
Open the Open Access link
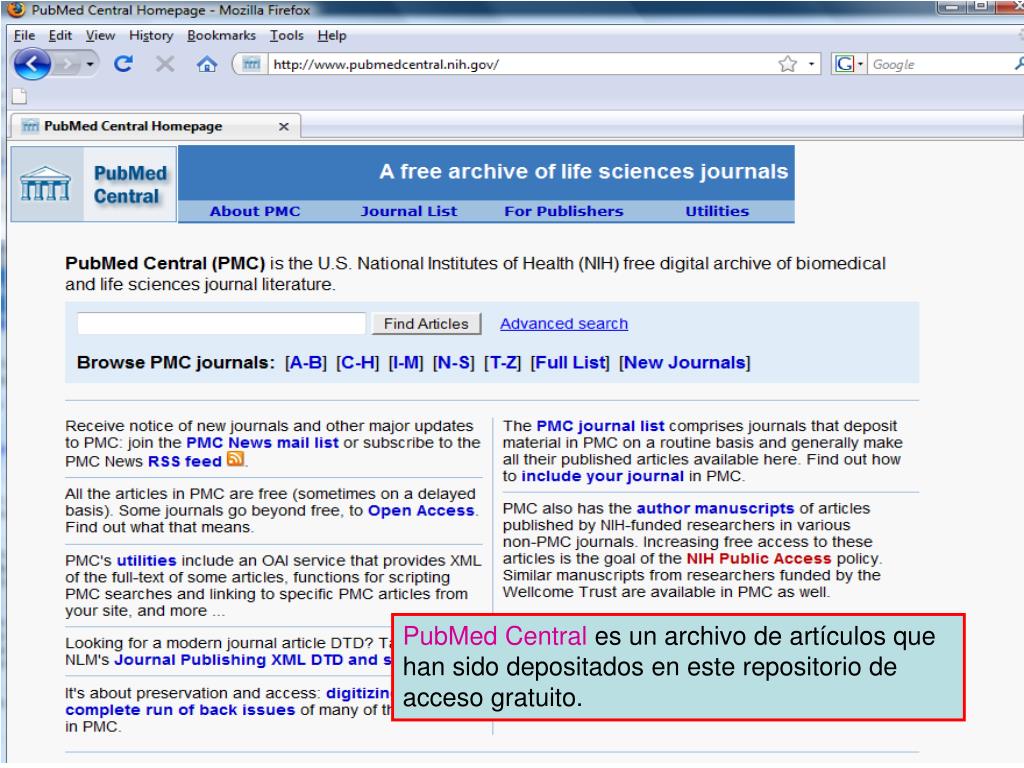(421, 511)
